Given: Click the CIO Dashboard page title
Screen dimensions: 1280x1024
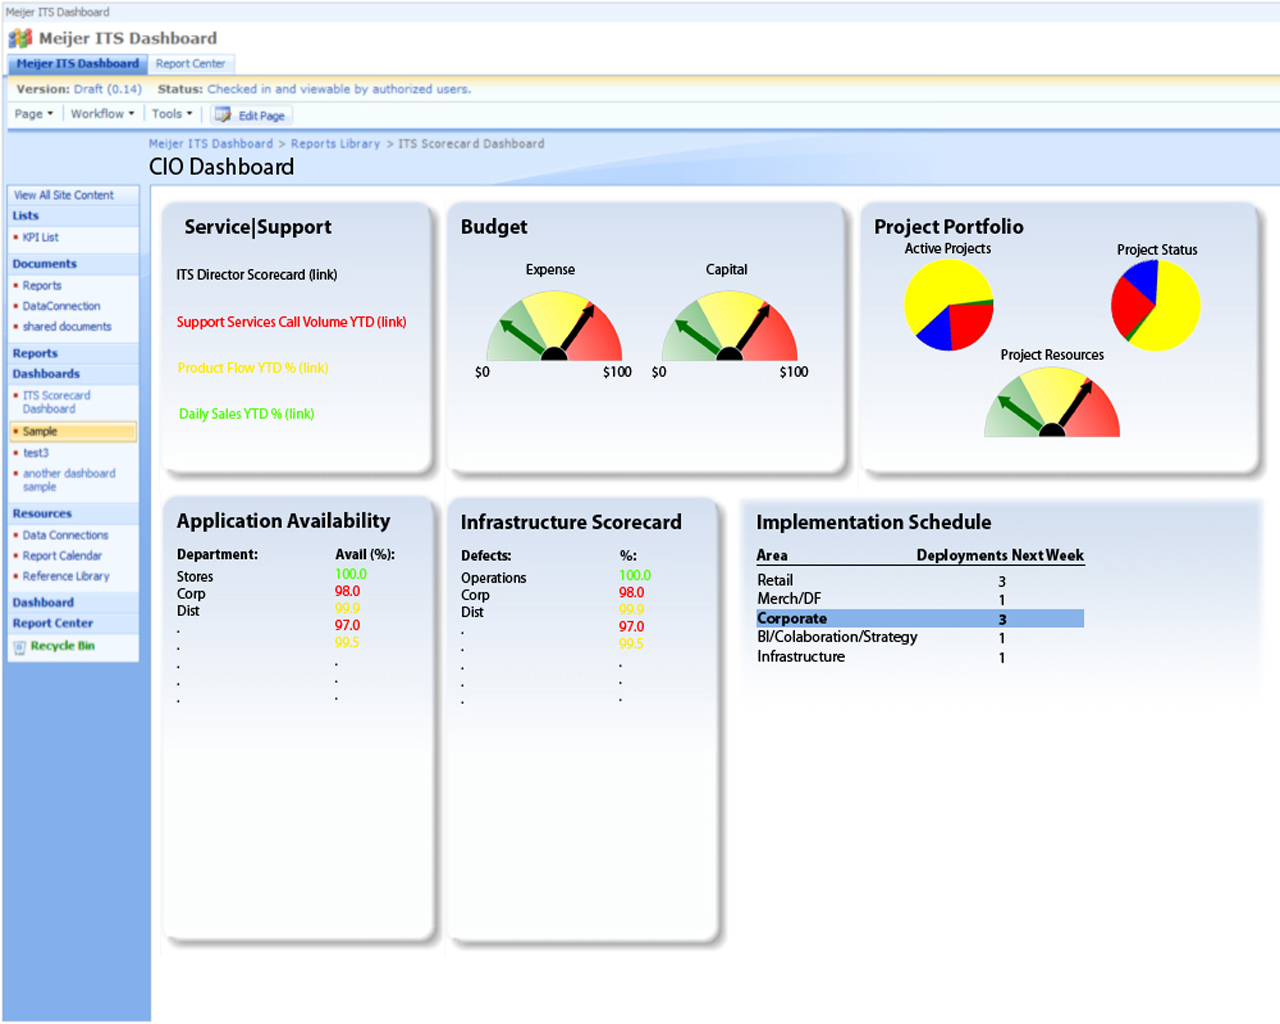Looking at the screenshot, I should click(x=221, y=167).
